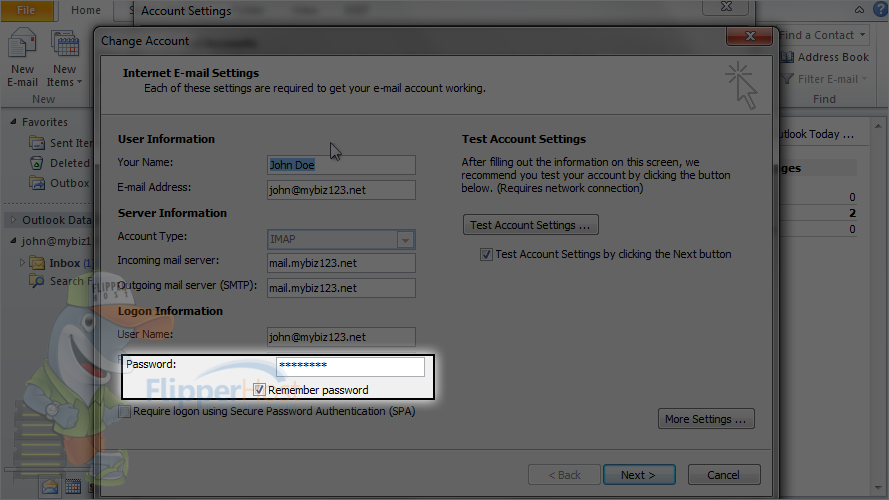The image size is (889, 500).
Task: Click the Outgoing mail server (SMTP) field
Action: point(341,288)
